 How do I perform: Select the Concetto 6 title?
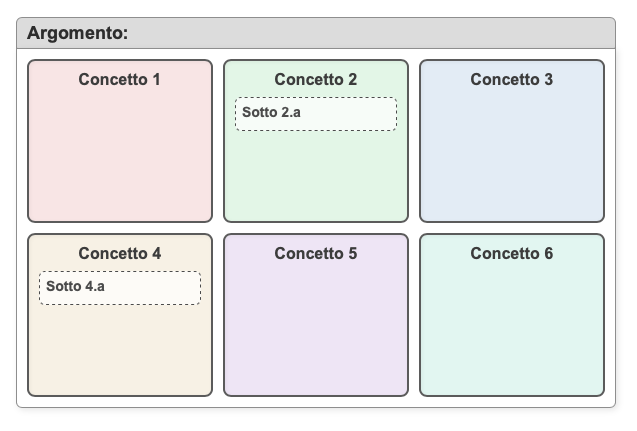pyautogui.click(x=511, y=253)
